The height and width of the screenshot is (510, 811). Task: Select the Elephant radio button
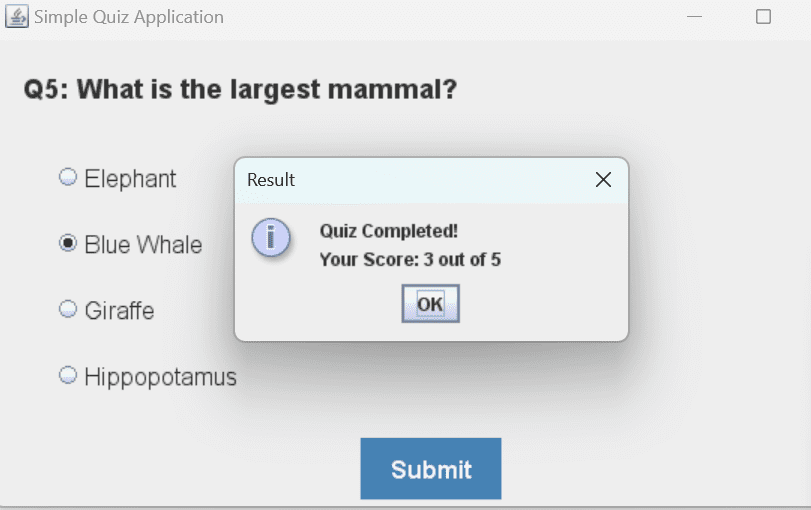click(68, 177)
